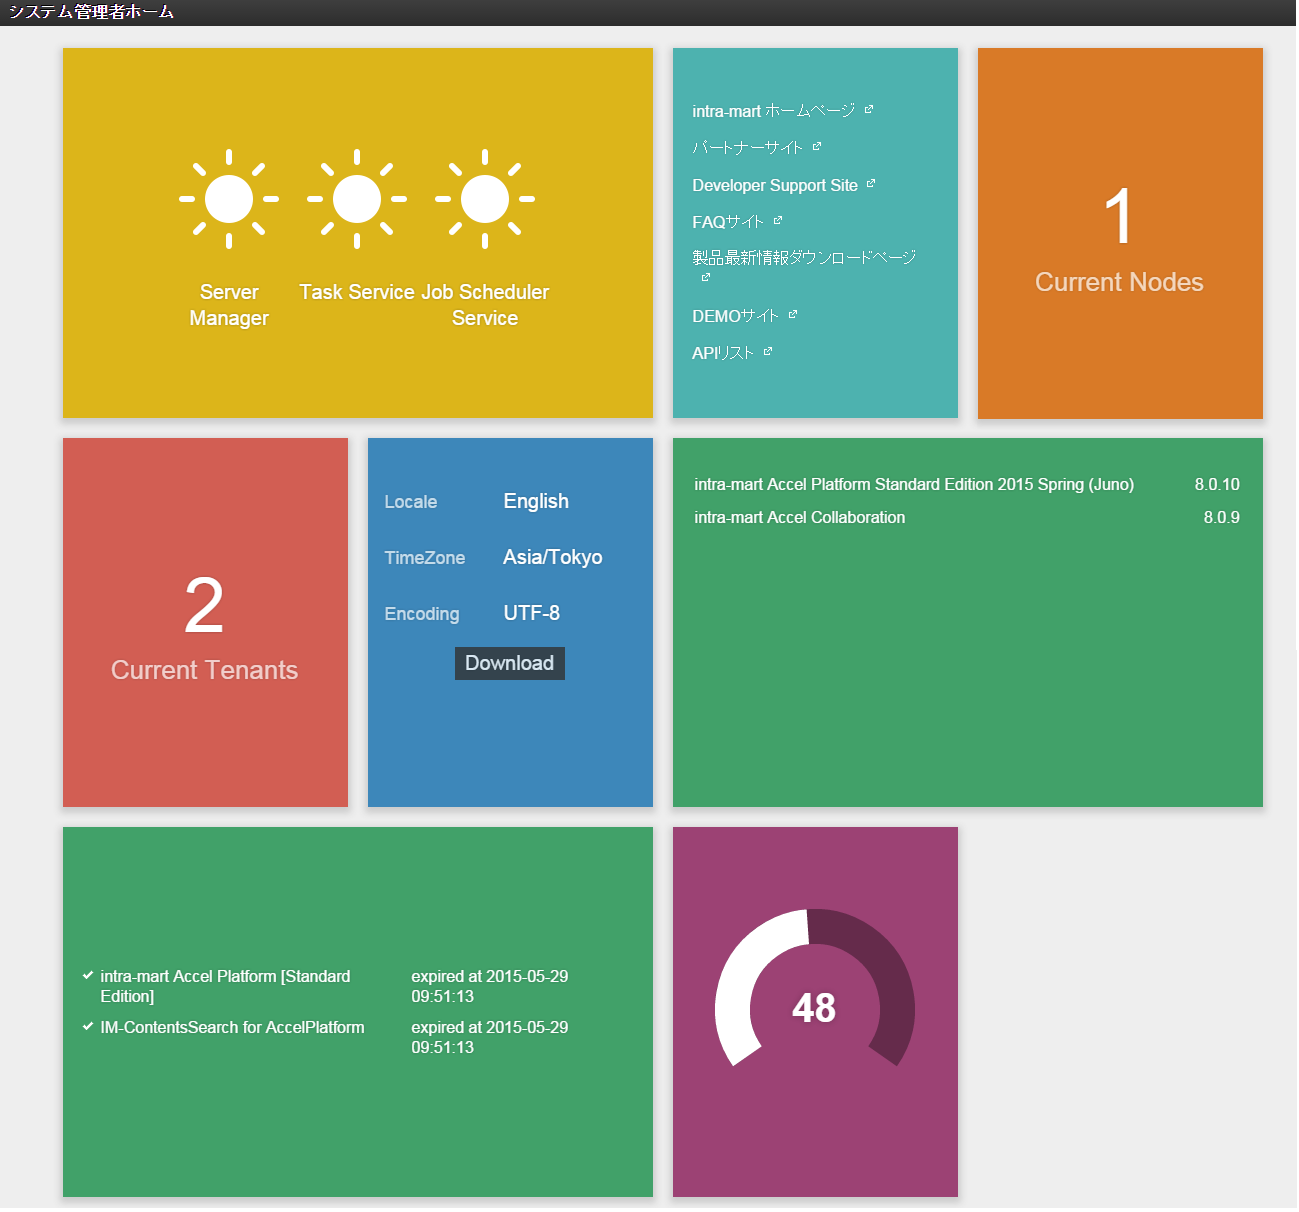Screen dimensions: 1299x1212
Task: Click the Task Service sun status icon
Action: pyautogui.click(x=357, y=199)
